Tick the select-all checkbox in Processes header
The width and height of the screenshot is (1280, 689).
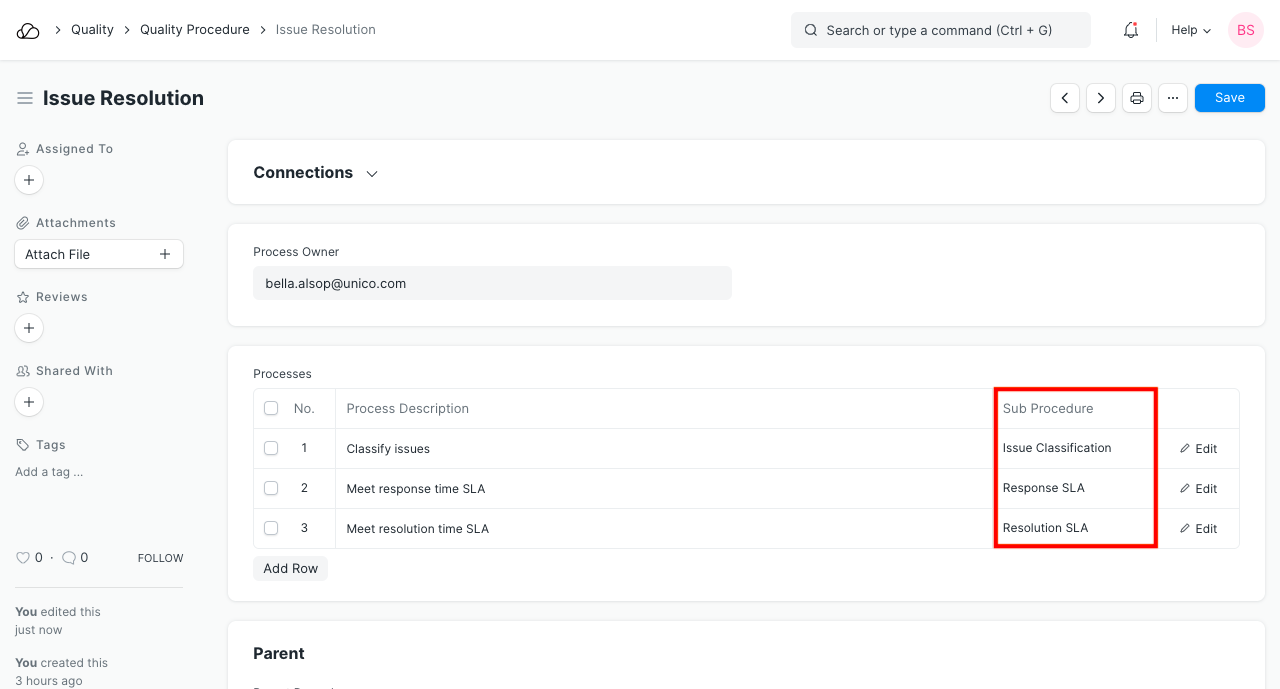click(x=271, y=408)
